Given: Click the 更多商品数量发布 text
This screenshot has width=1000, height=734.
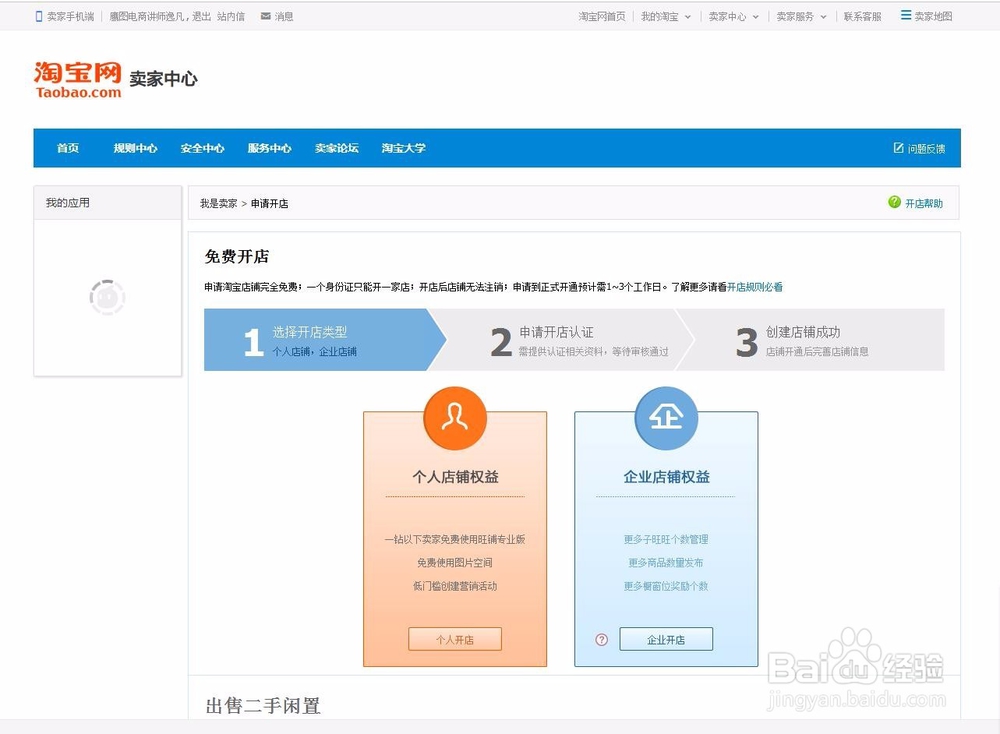Looking at the screenshot, I should [666, 562].
